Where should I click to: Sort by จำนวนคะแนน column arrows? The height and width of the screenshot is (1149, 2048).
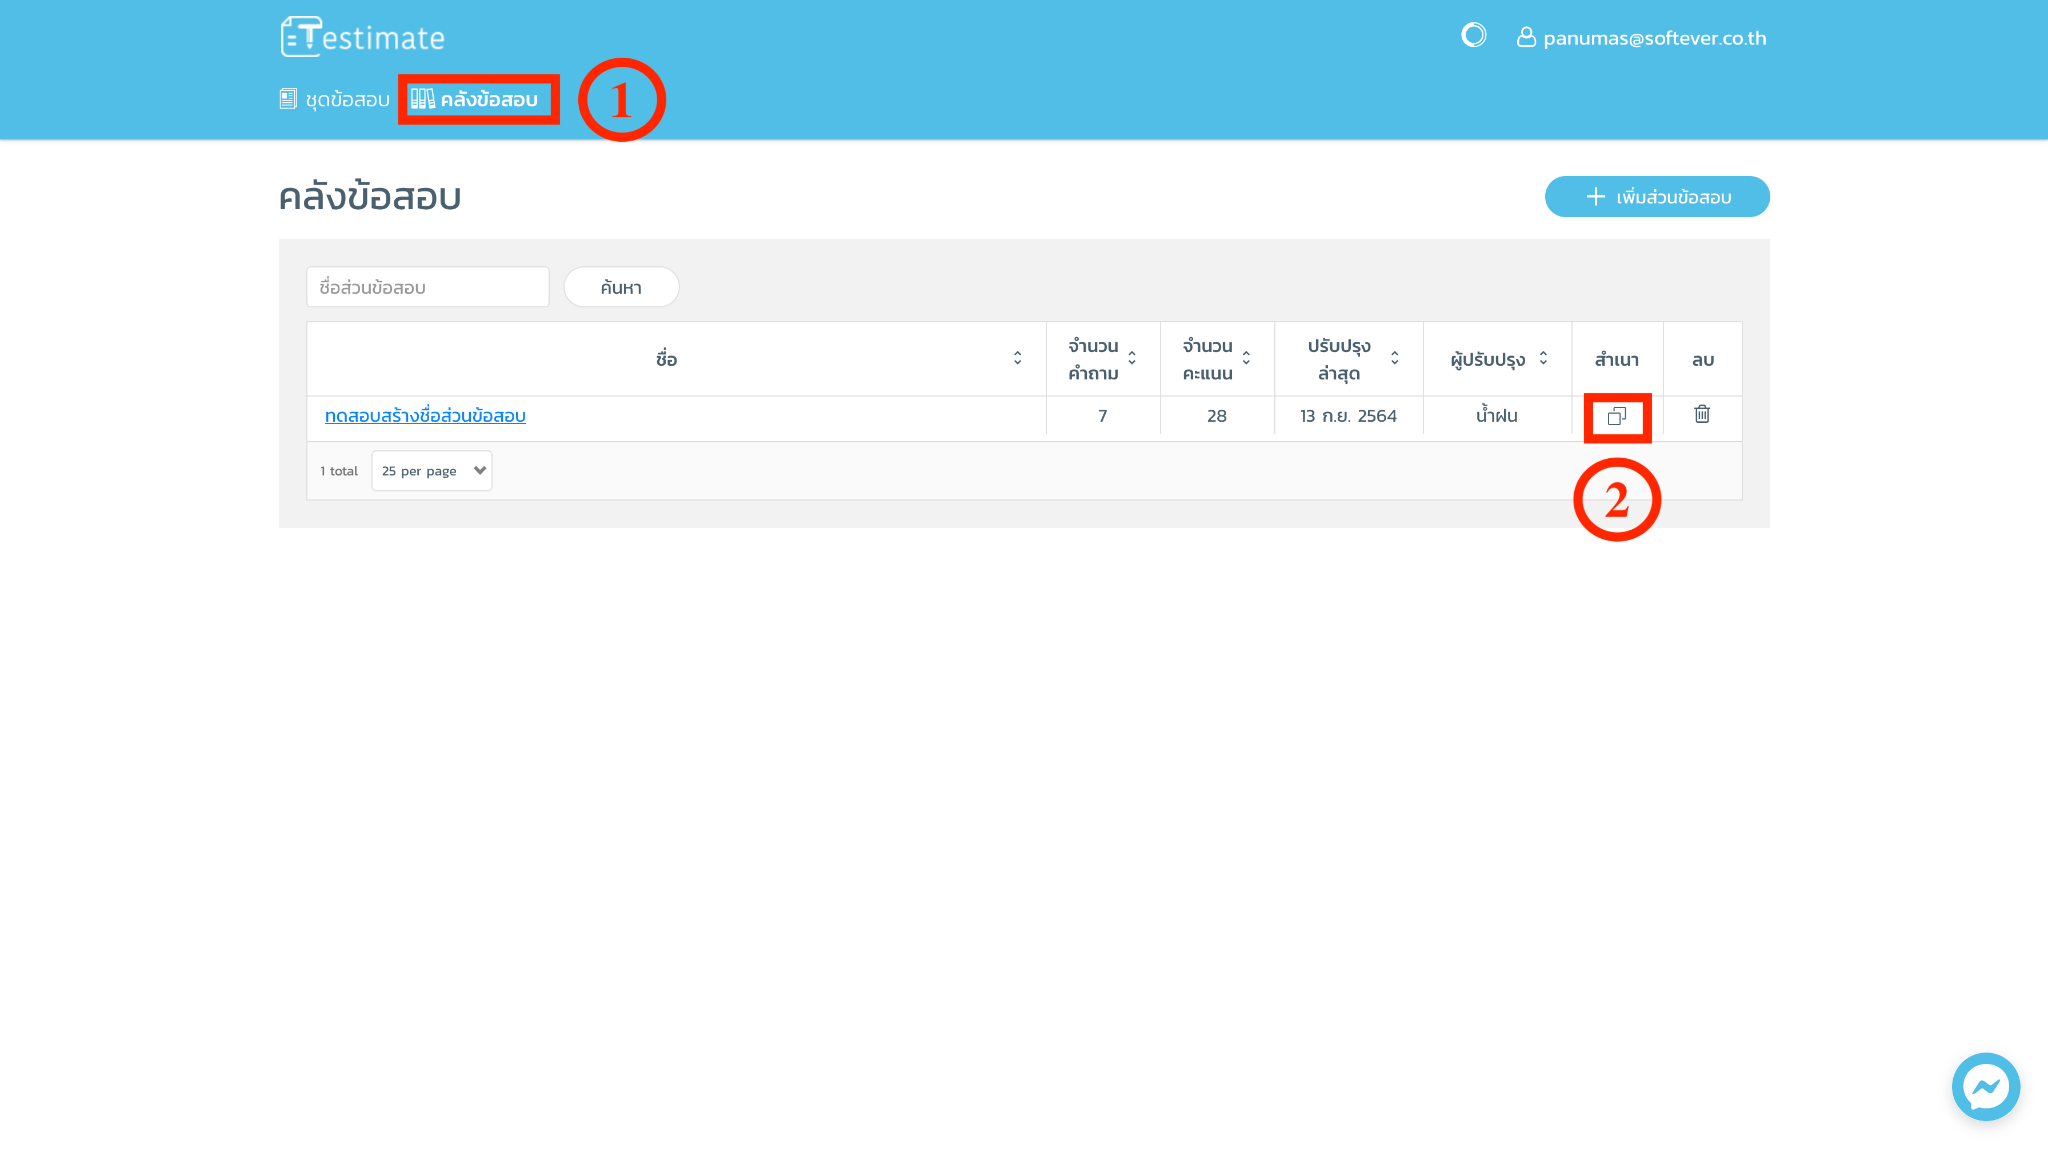(1246, 358)
